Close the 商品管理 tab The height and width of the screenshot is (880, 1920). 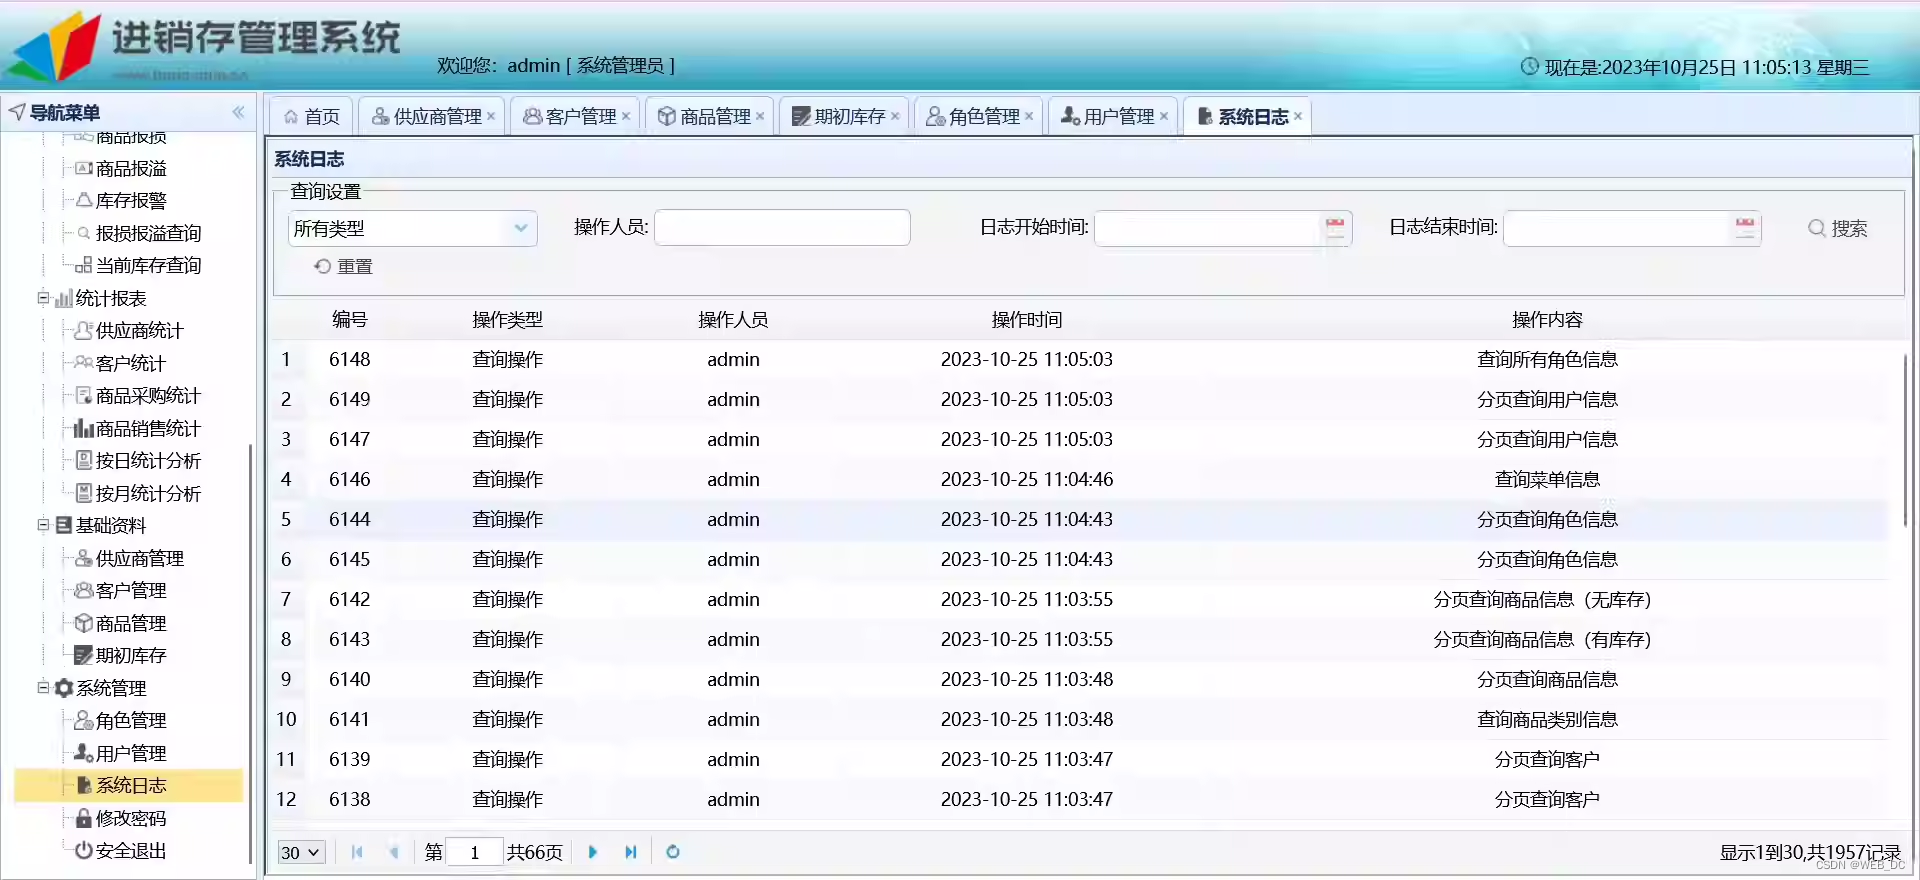[x=760, y=116]
